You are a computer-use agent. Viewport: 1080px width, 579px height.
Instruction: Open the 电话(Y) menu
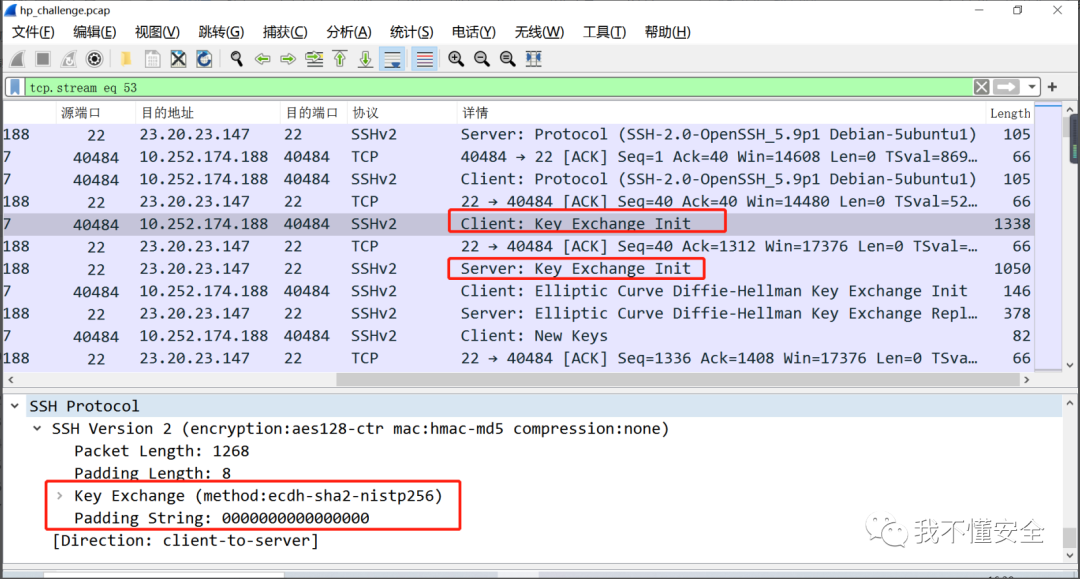point(474,32)
